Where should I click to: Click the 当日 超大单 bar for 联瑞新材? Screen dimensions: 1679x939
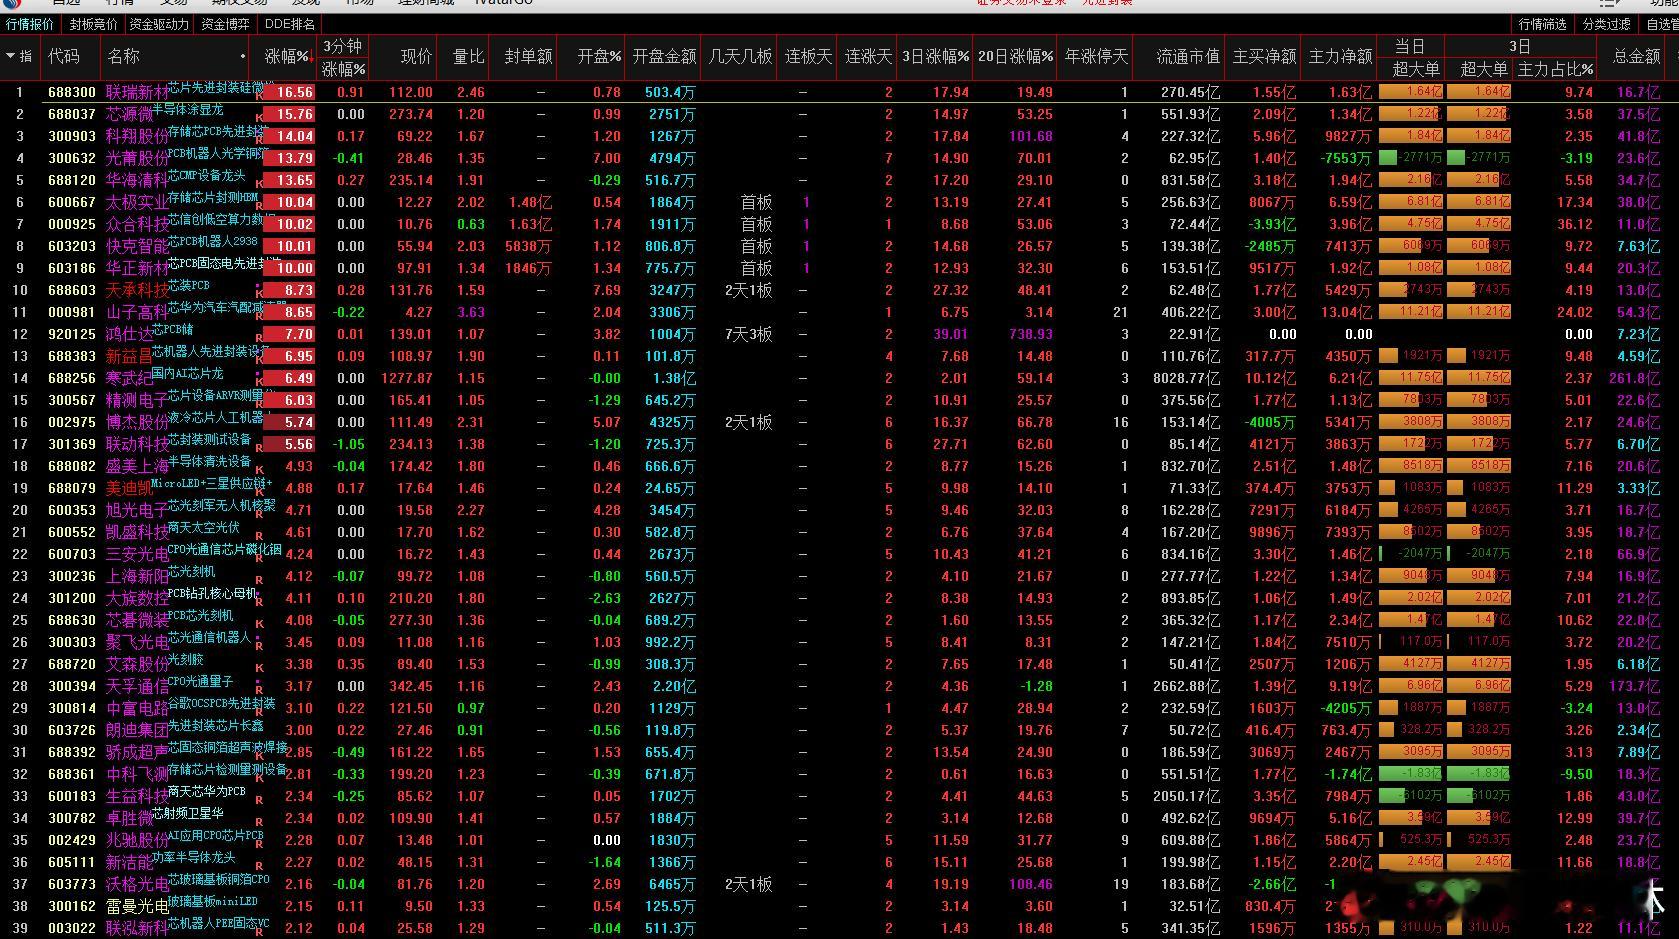click(1410, 92)
